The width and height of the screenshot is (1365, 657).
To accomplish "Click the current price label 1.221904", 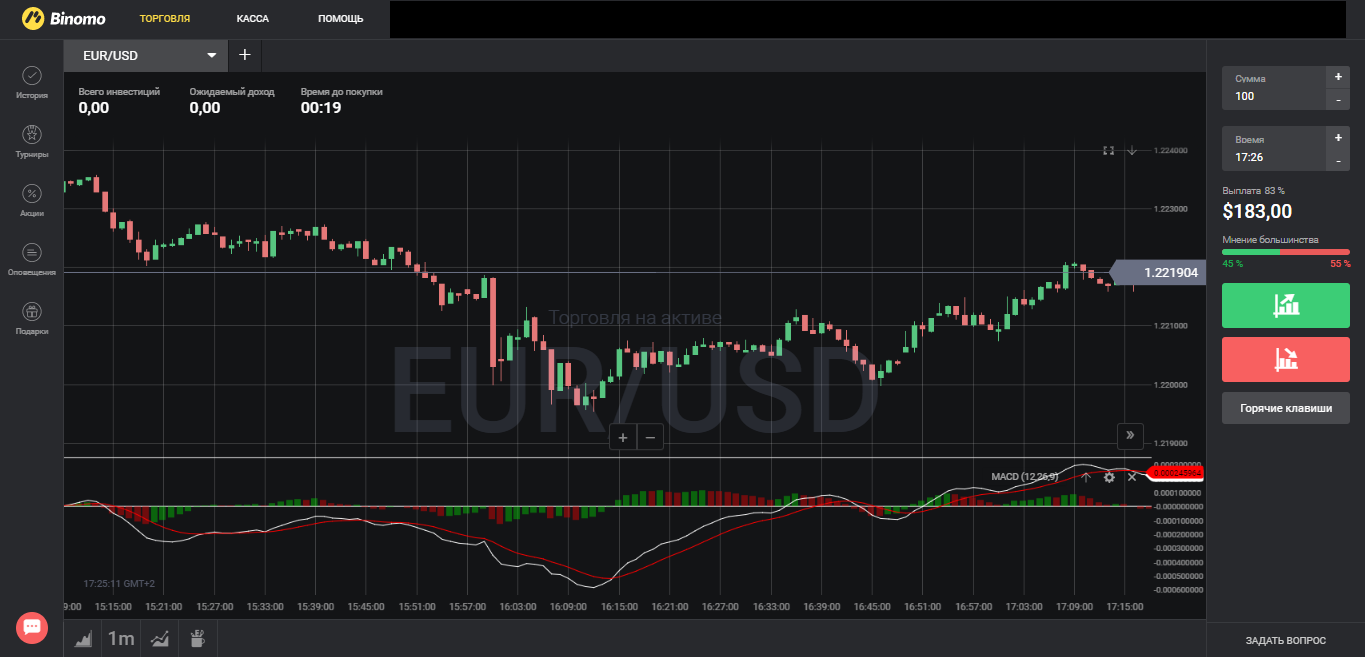I will (1159, 272).
